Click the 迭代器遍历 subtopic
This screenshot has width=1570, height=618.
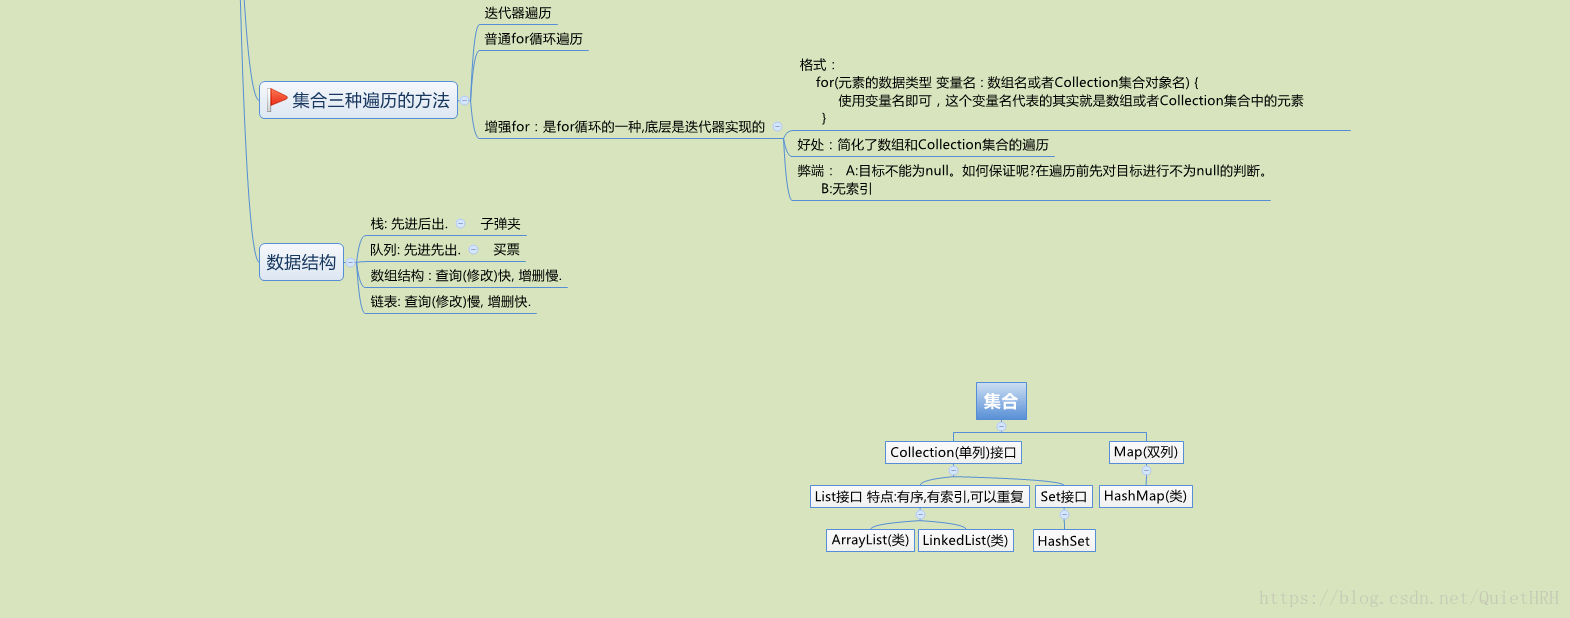click(518, 13)
